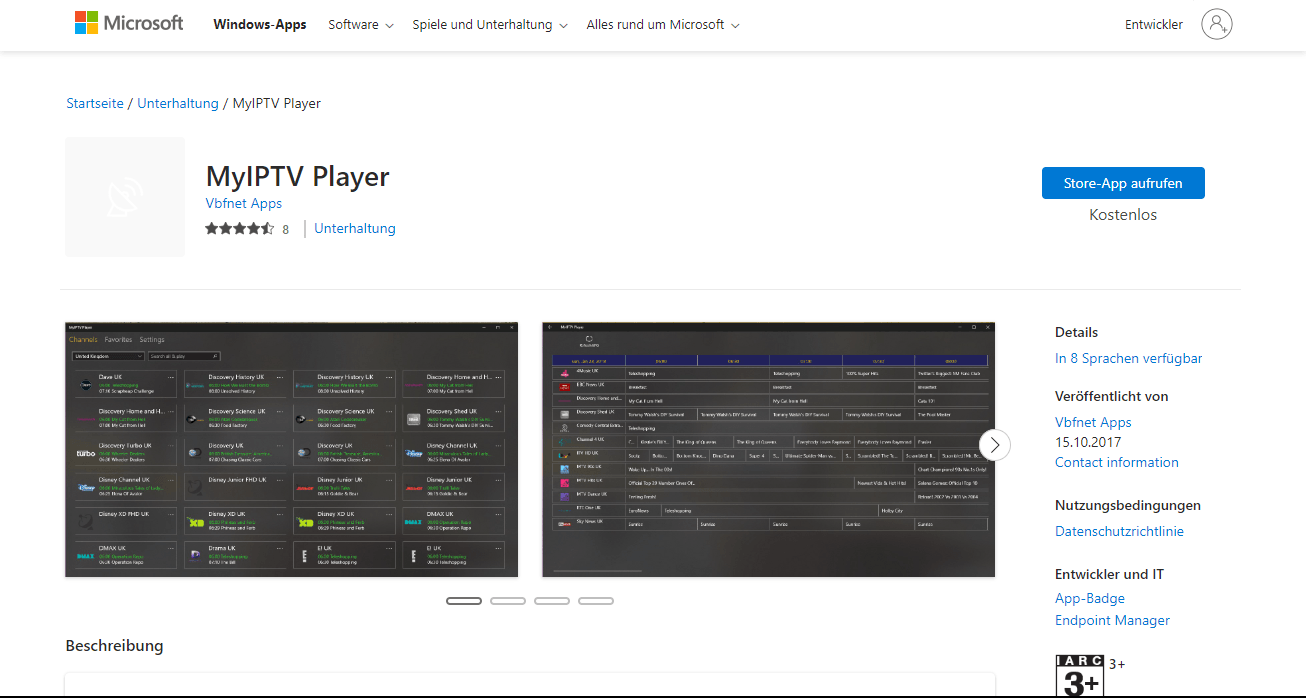Screen dimensions: 1306x698
Task: Open In 8 Sprachen verfügbar link
Action: coord(1129,358)
